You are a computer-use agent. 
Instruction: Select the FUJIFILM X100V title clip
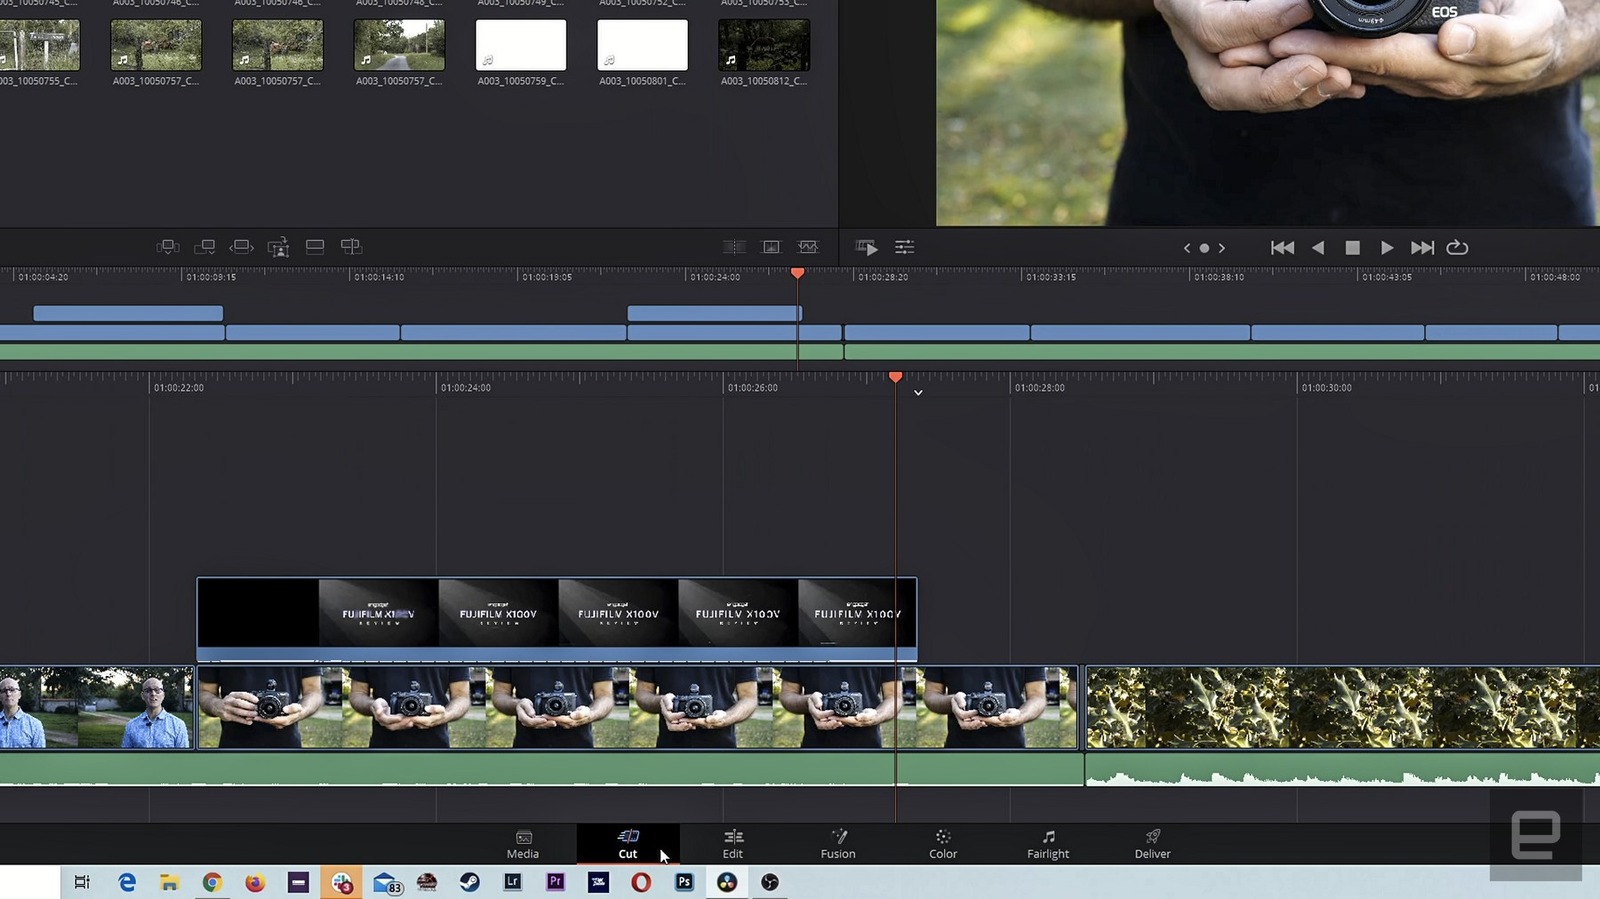click(556, 614)
